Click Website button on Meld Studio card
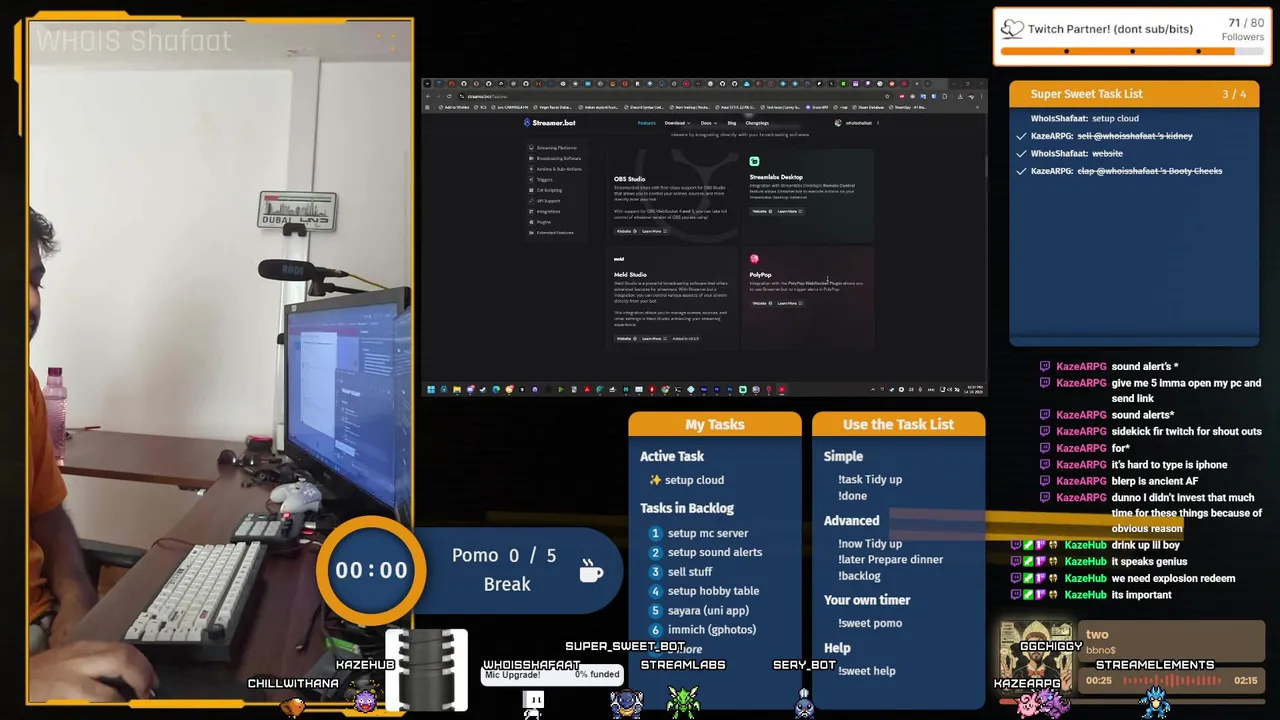Screen dimensions: 1280x720 [626, 338]
